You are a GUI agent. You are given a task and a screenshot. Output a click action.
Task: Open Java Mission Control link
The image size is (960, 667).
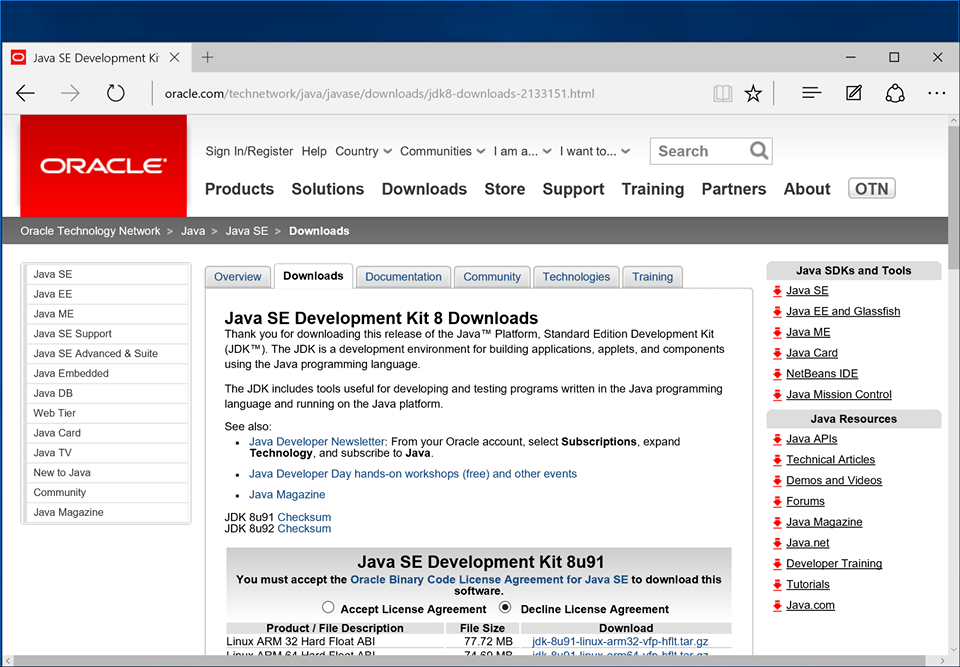[x=839, y=394]
